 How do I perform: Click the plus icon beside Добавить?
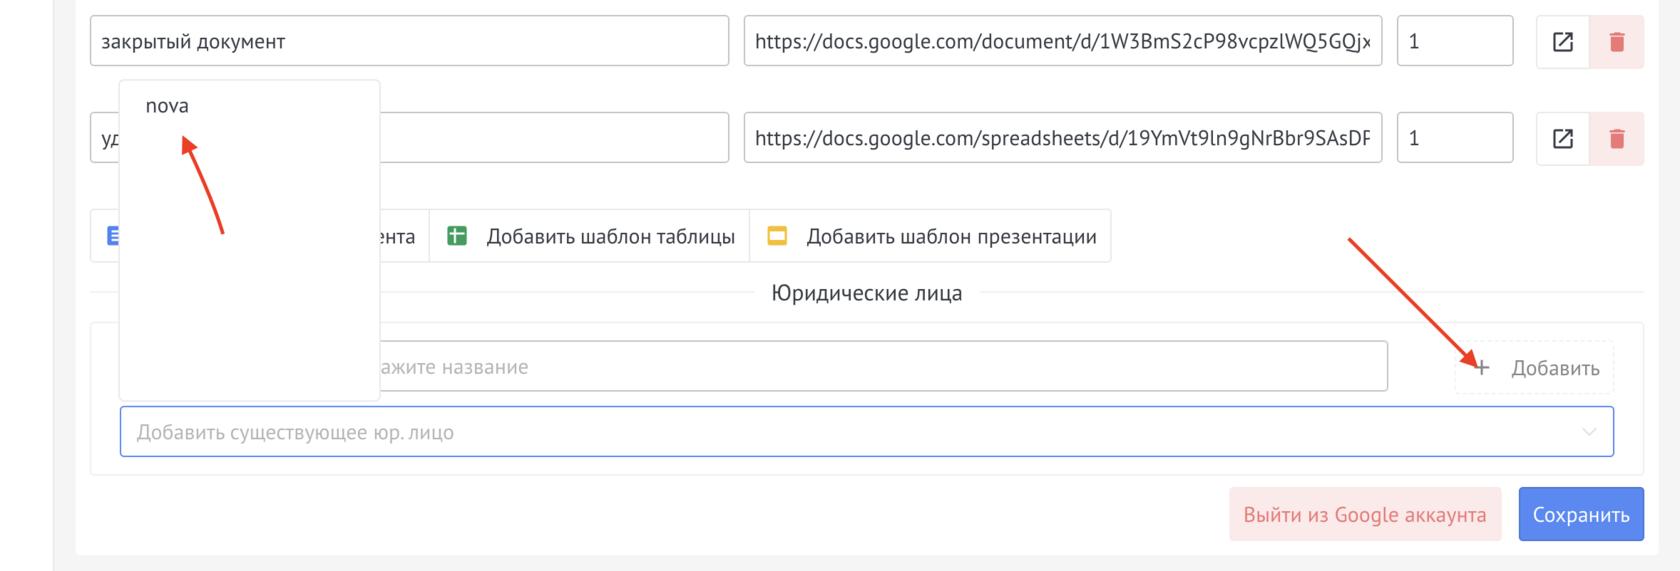pyautogui.click(x=1482, y=368)
